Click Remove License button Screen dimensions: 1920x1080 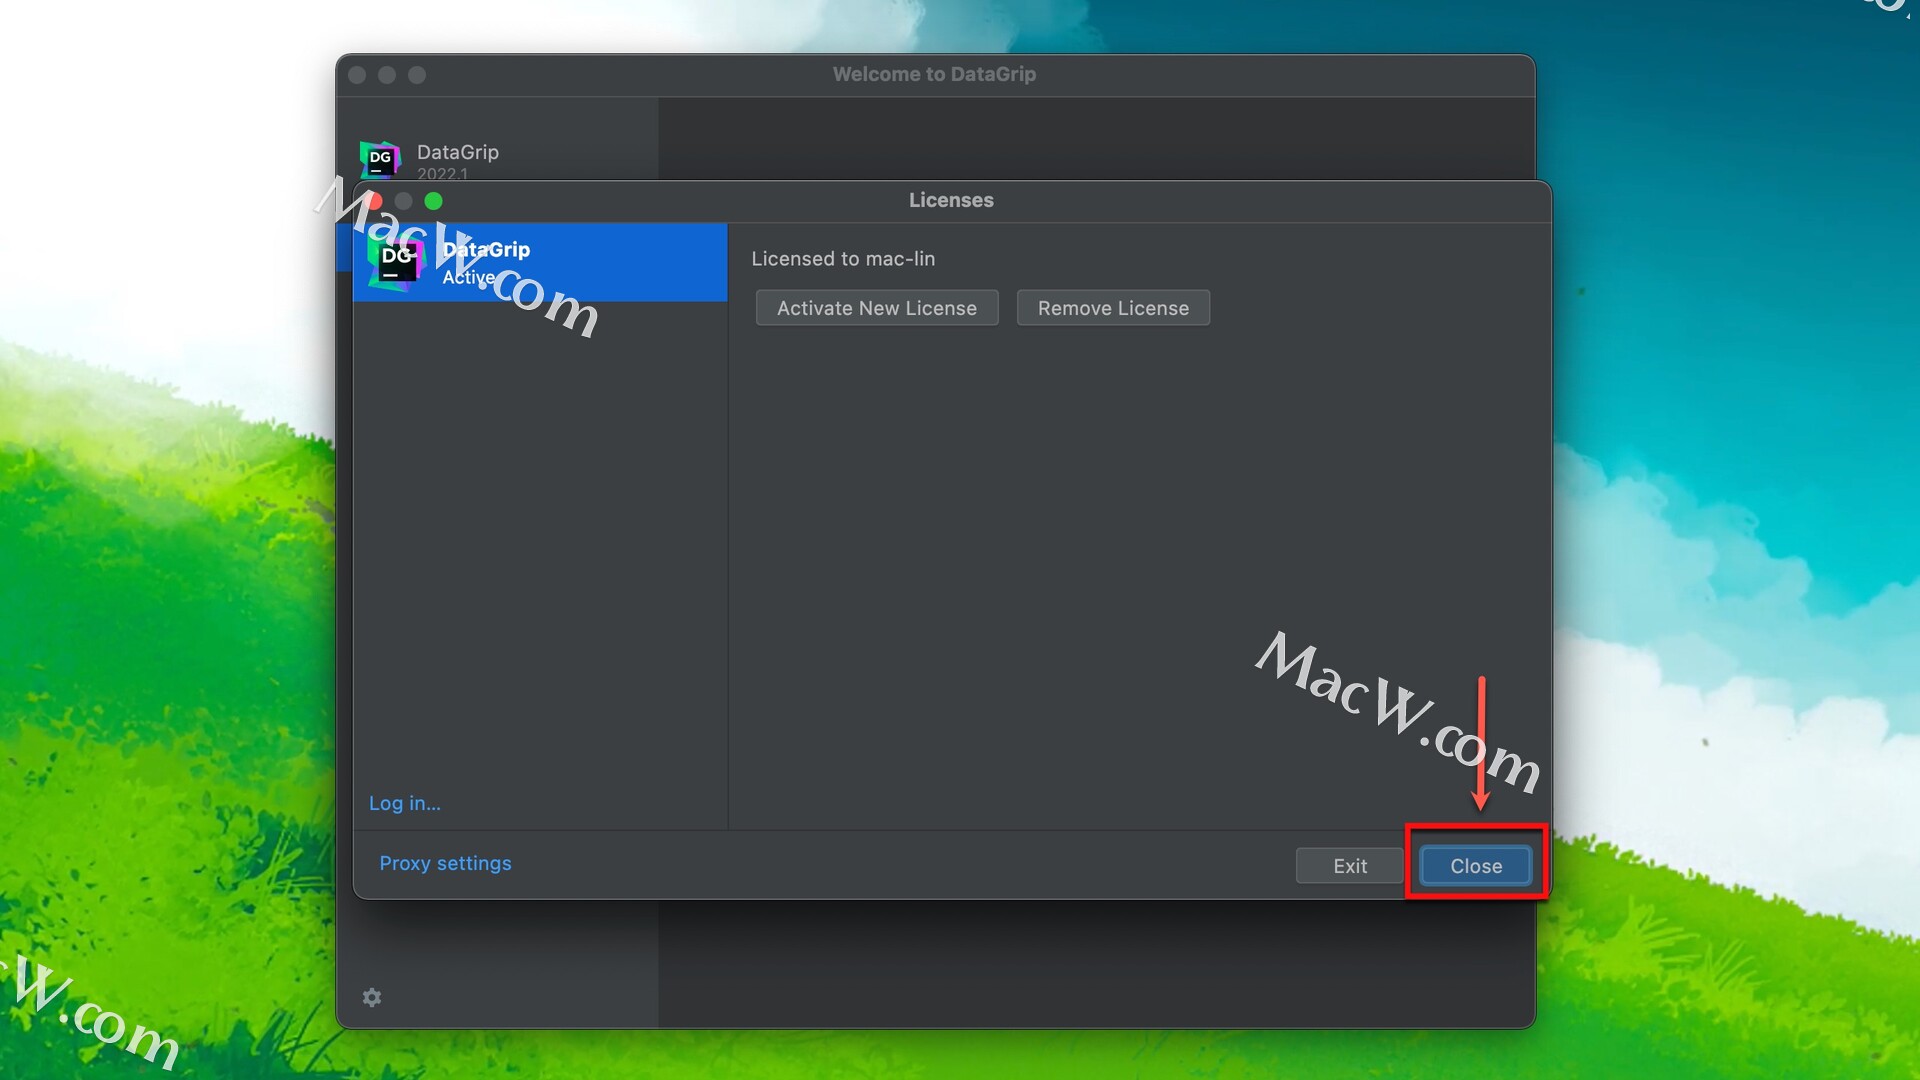point(1113,306)
